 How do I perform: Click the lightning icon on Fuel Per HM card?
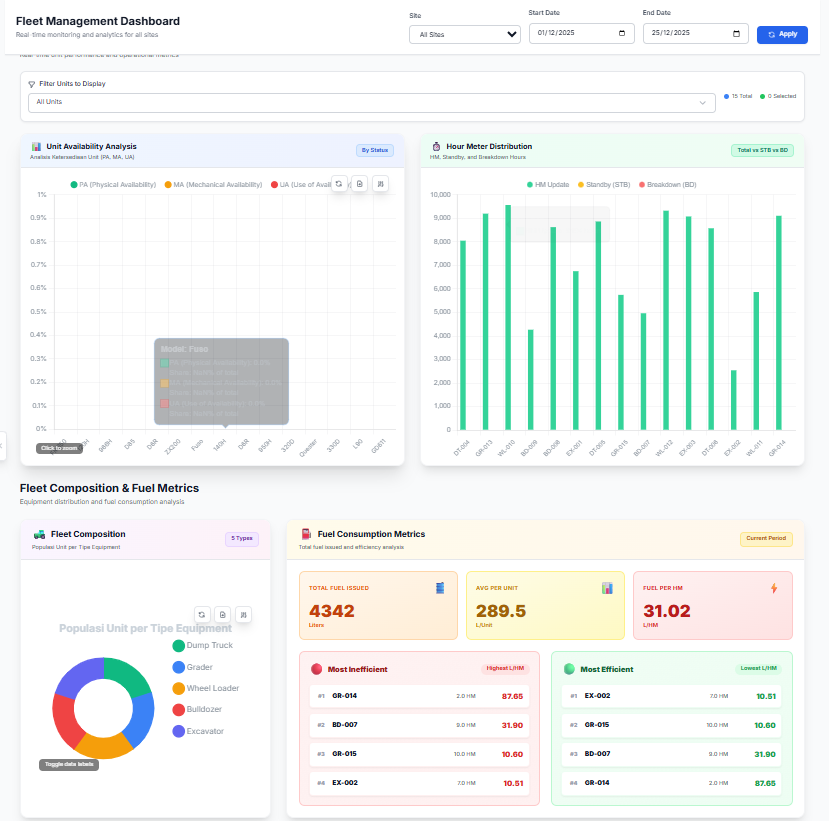(x=772, y=589)
